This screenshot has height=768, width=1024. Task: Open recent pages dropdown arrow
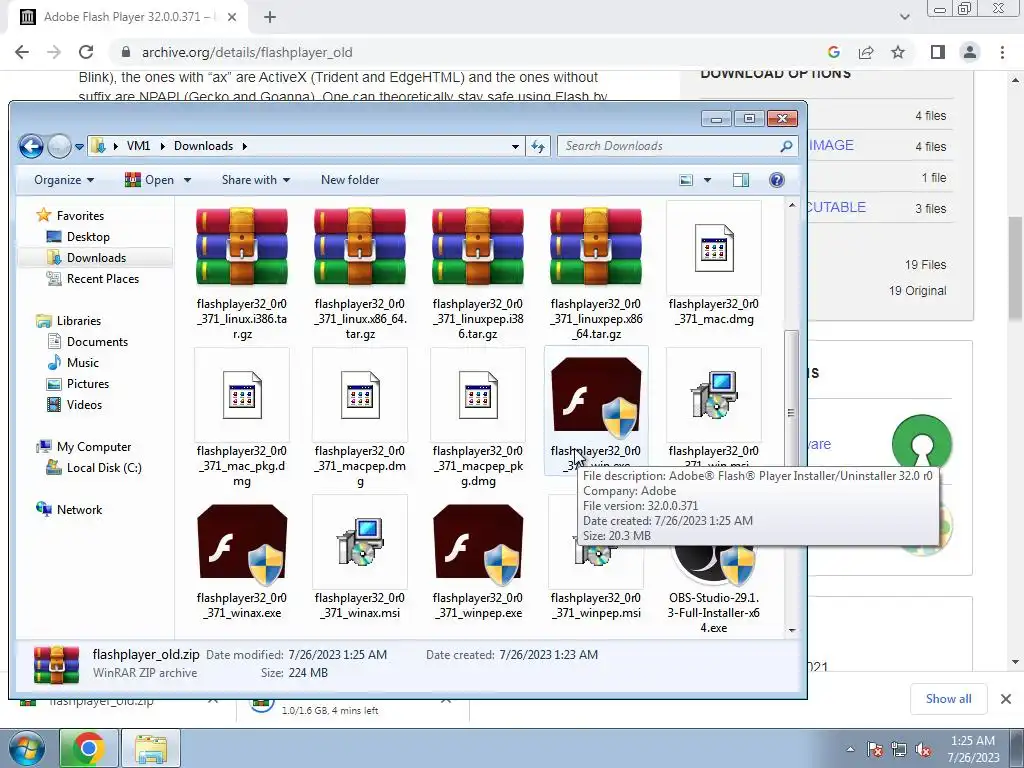click(79, 146)
